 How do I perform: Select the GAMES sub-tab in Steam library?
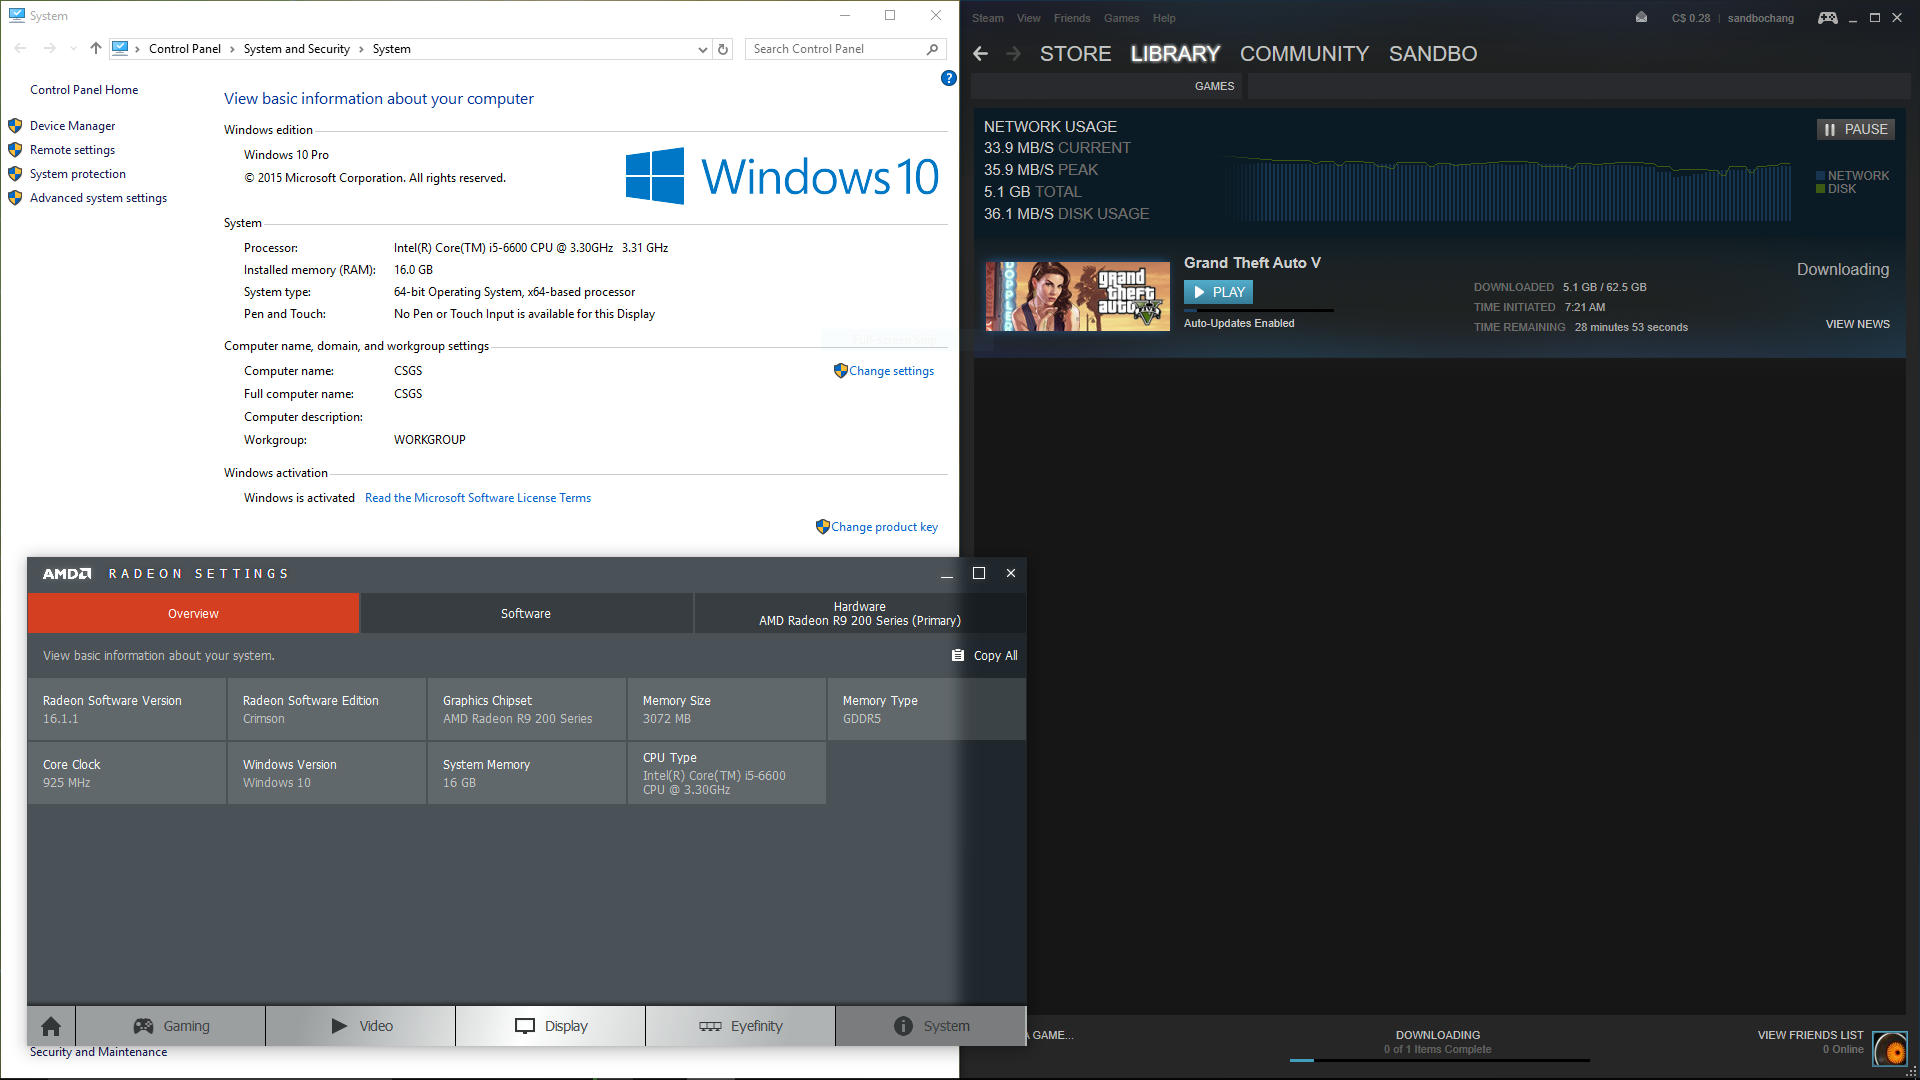point(1214,86)
